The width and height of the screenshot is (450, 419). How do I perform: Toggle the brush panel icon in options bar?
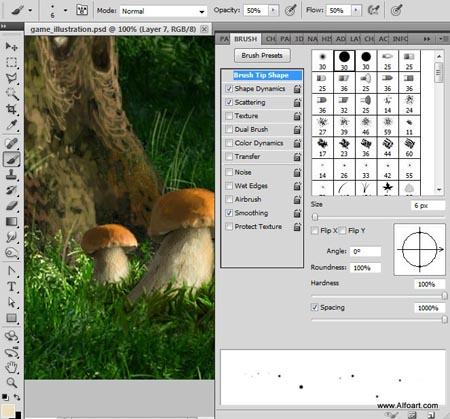[82, 10]
